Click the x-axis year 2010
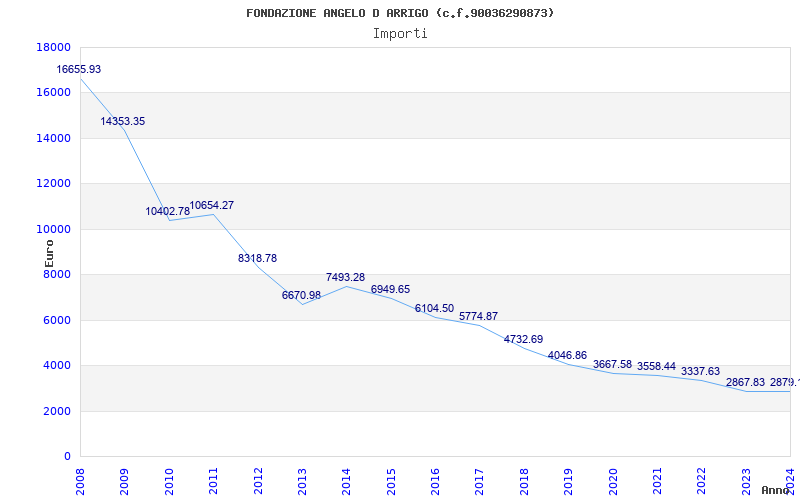The width and height of the screenshot is (800, 500). (x=169, y=481)
